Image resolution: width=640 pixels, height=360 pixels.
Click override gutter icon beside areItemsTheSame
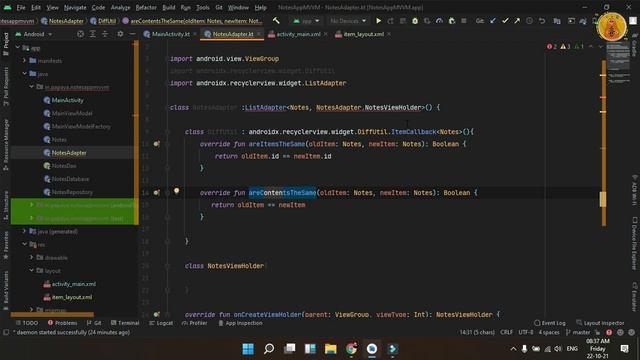click(156, 144)
